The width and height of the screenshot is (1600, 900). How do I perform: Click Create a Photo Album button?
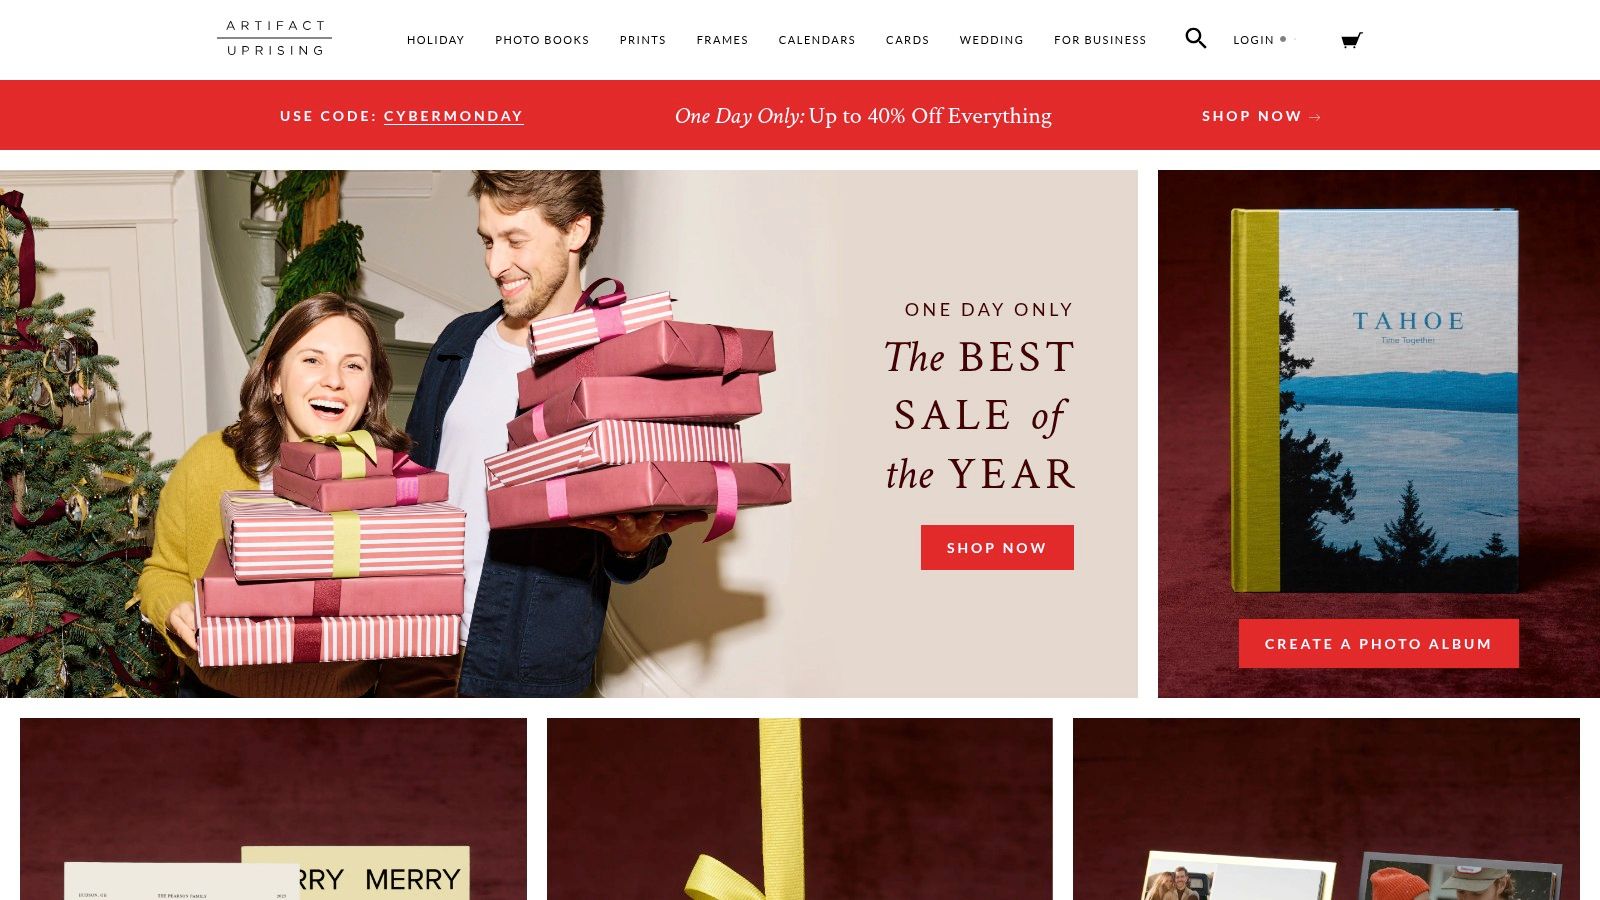pos(1378,643)
